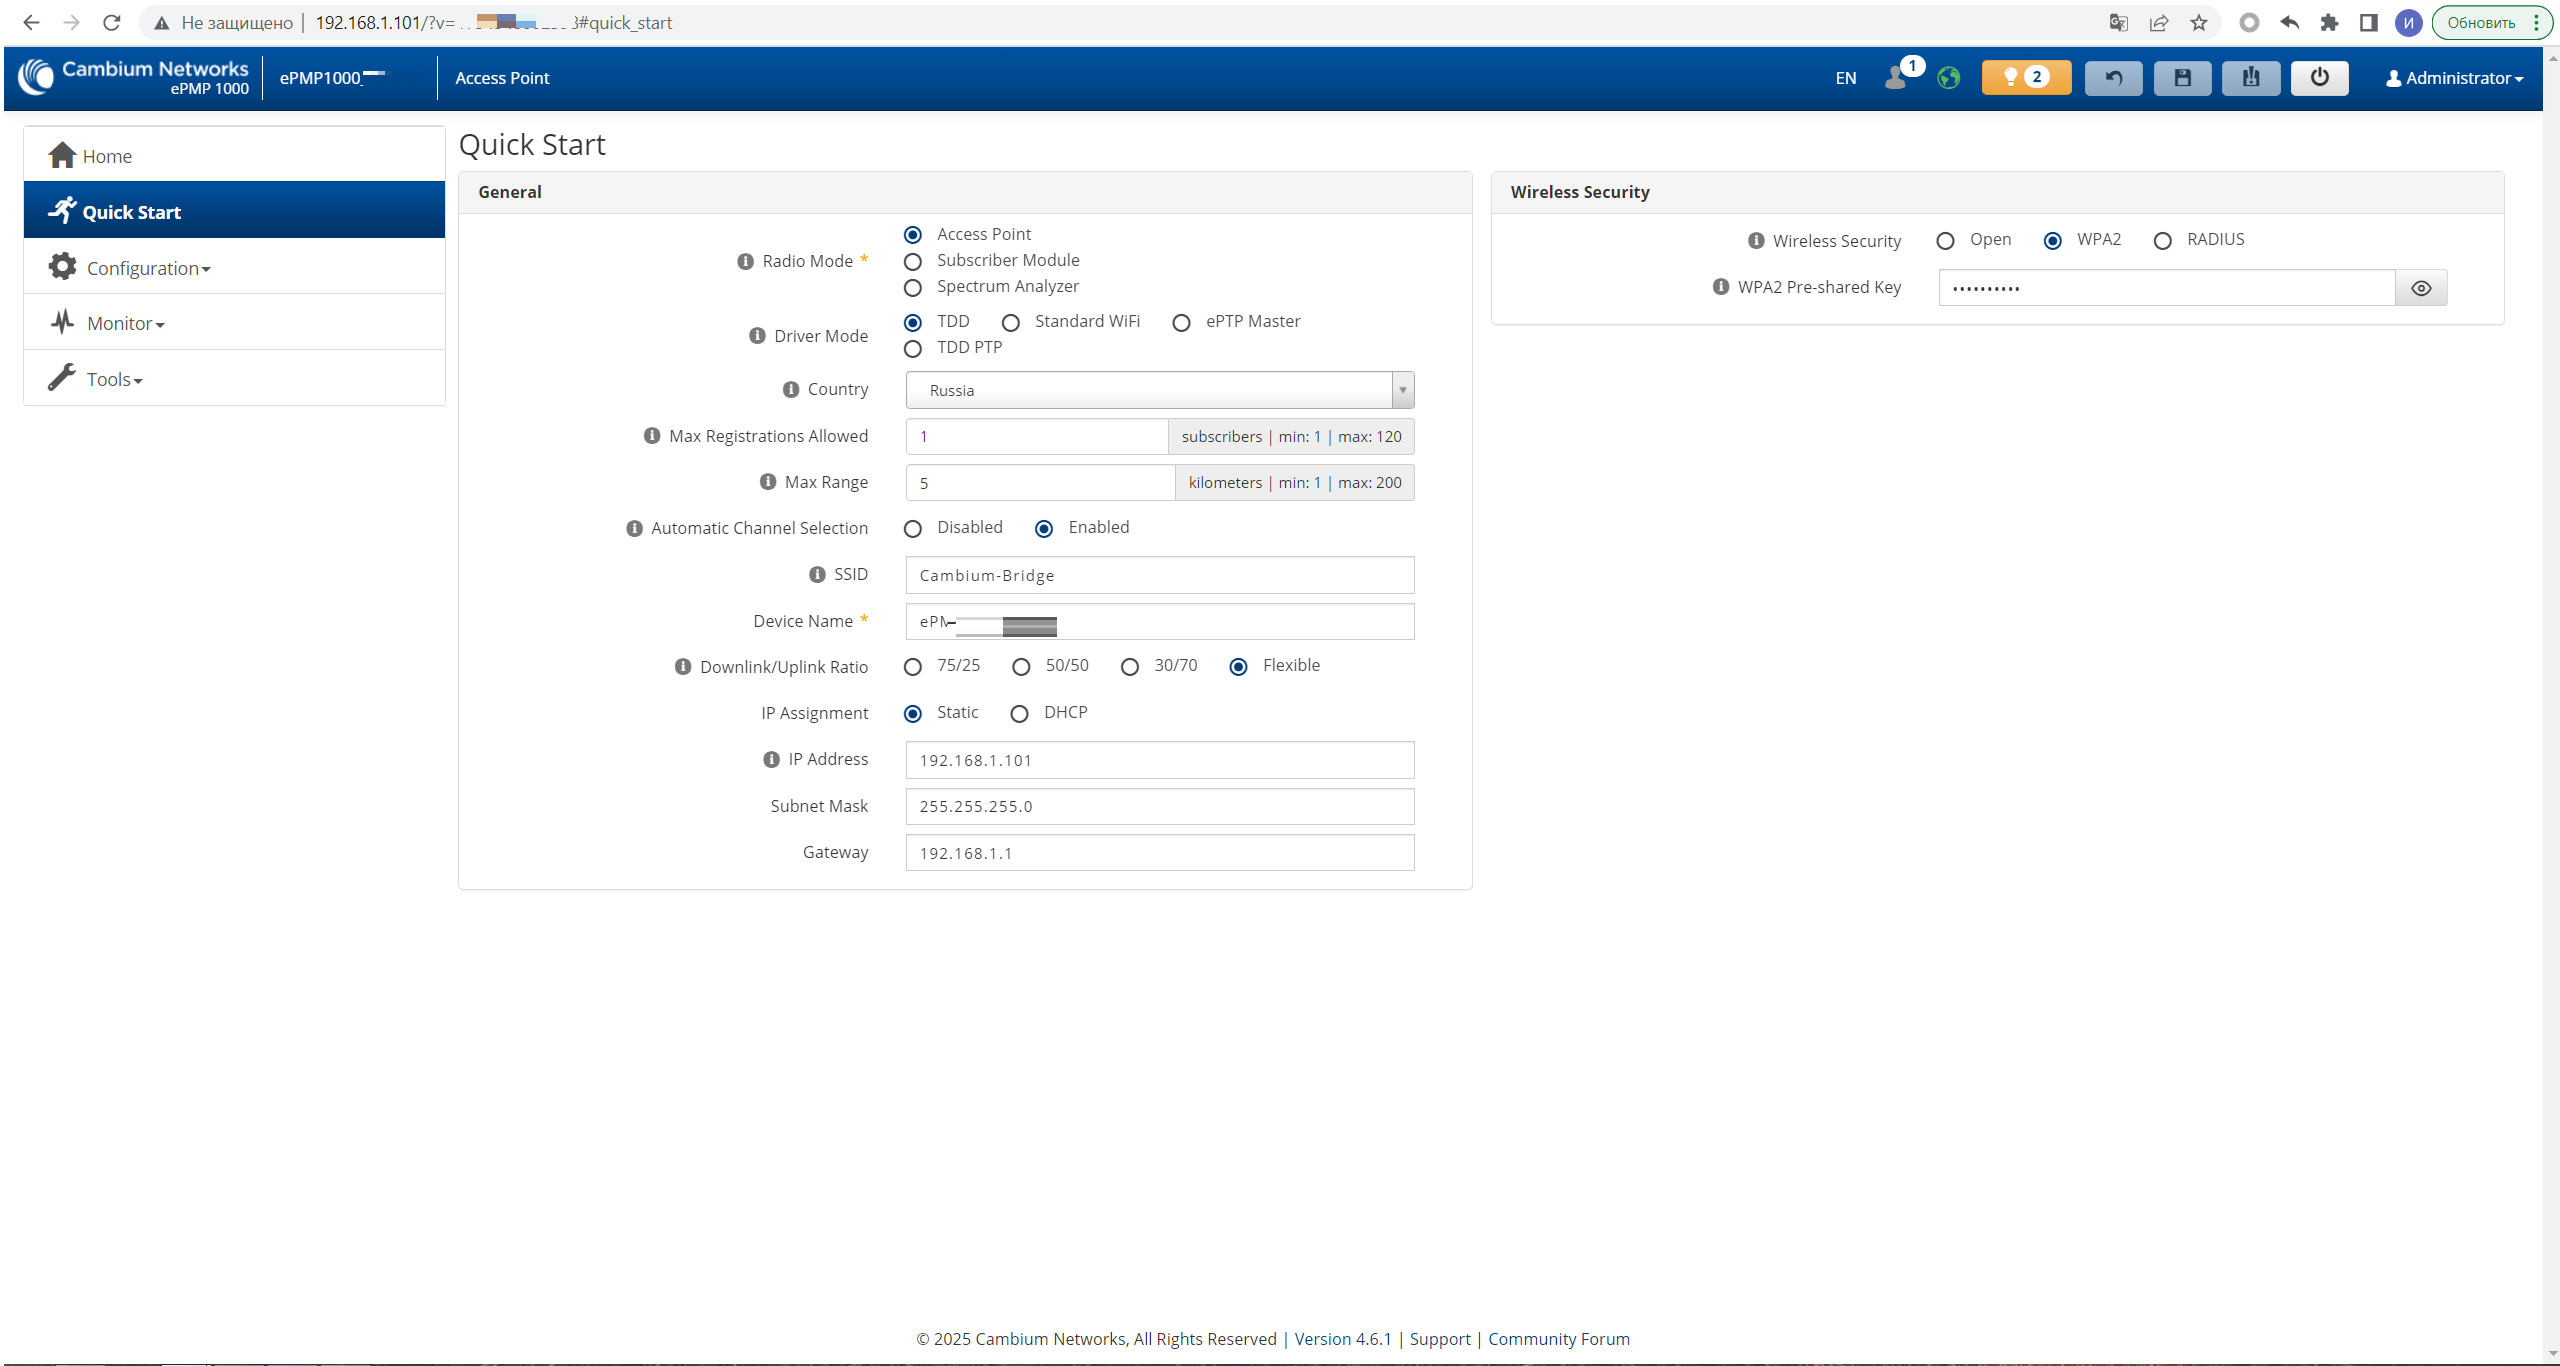The image size is (2560, 1366).
Task: Click the SSID text field
Action: point(1159,575)
